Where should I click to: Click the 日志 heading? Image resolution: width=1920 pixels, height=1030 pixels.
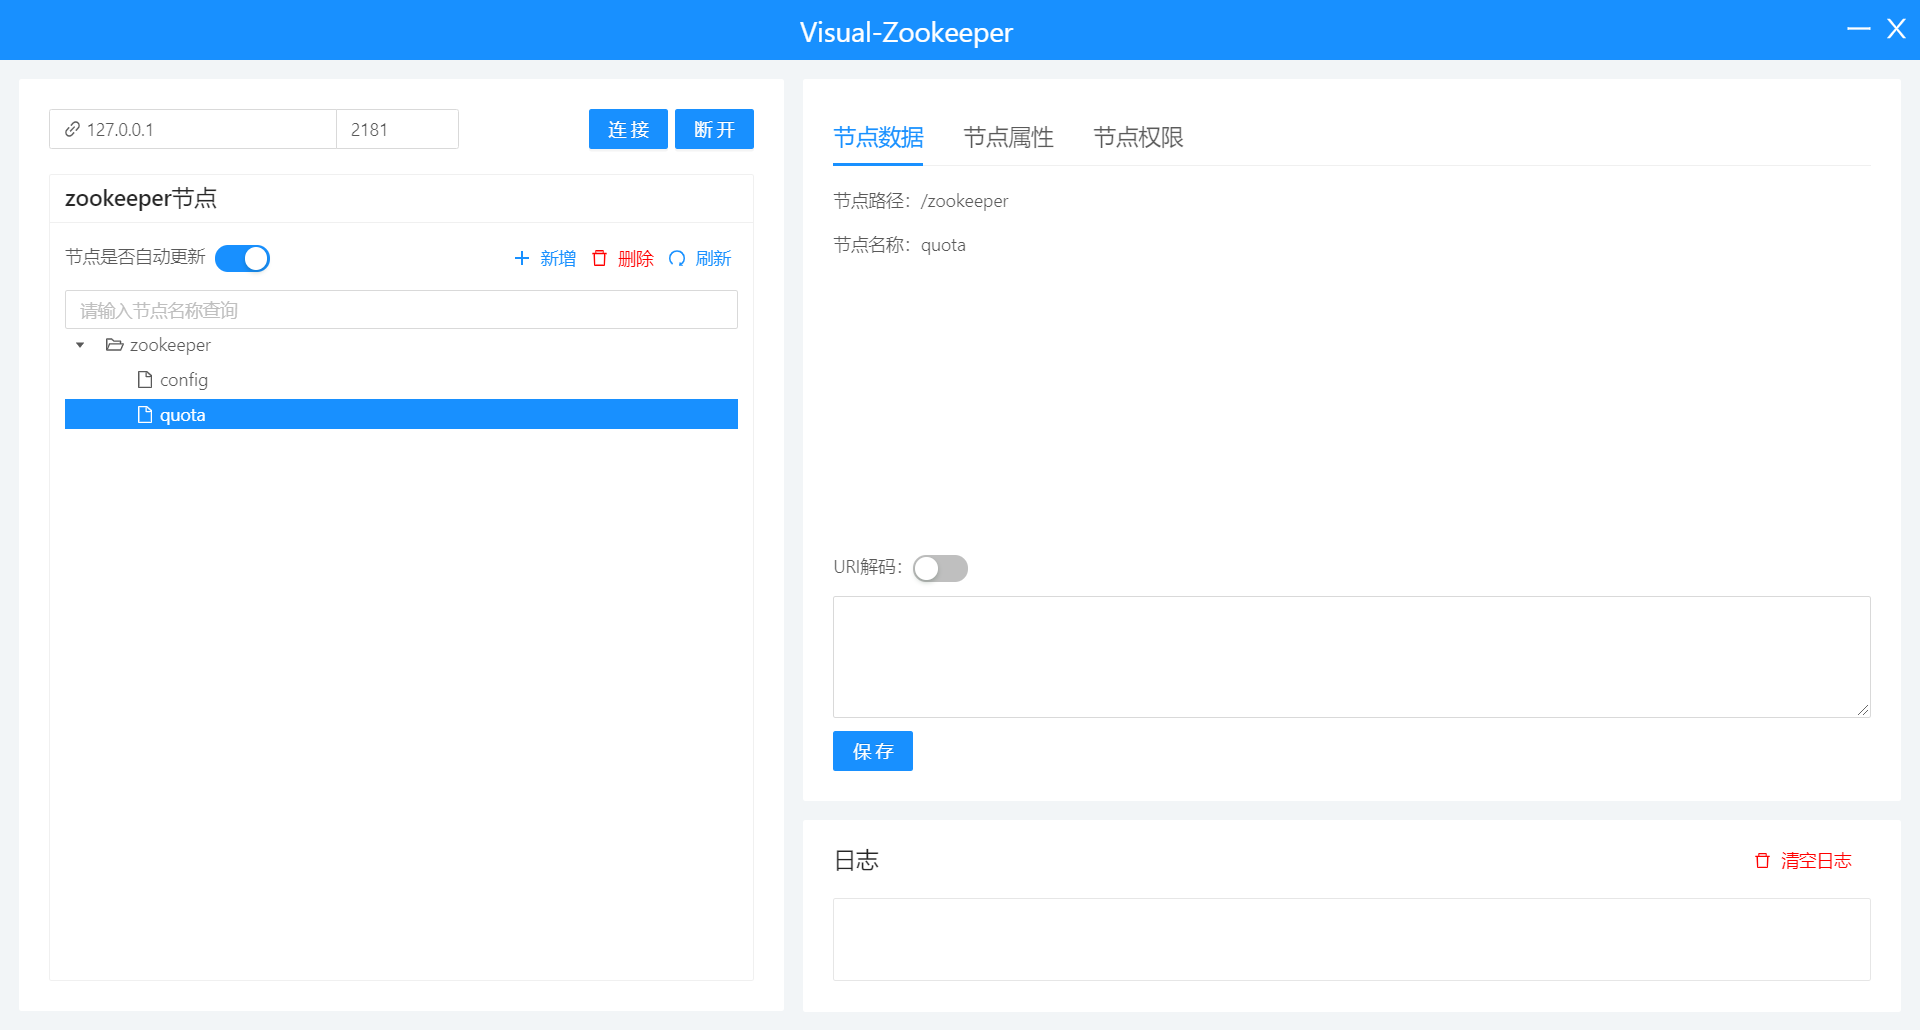856,860
